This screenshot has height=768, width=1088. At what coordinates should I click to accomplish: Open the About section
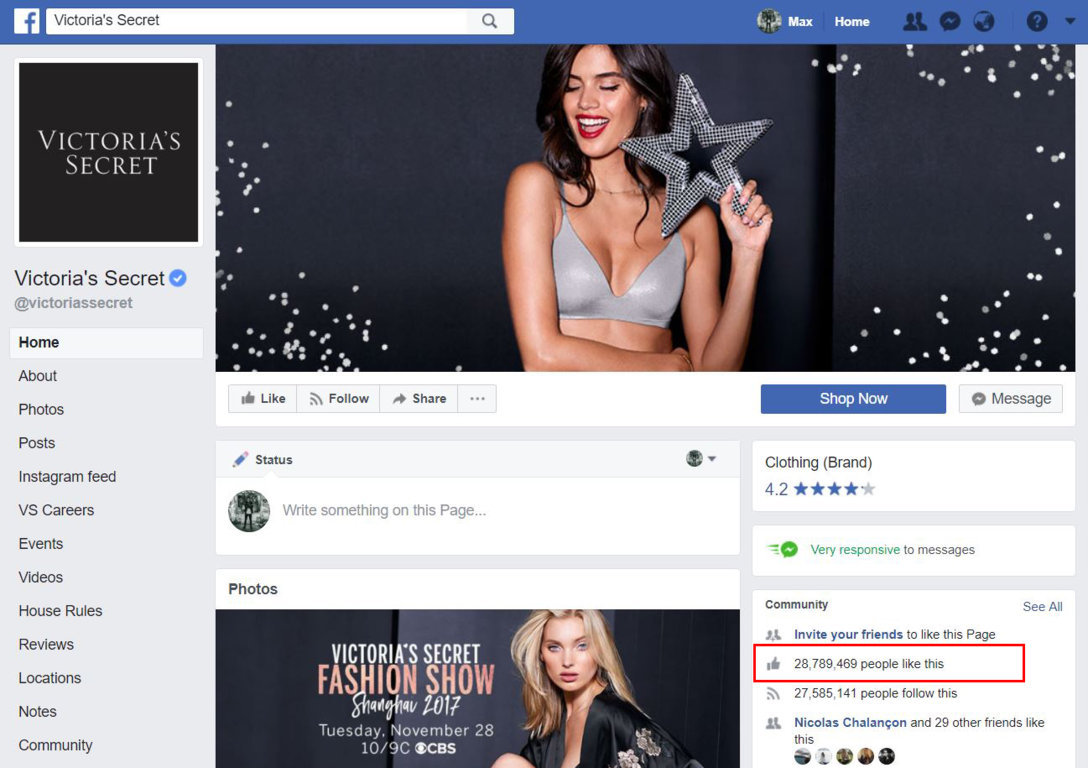37,376
